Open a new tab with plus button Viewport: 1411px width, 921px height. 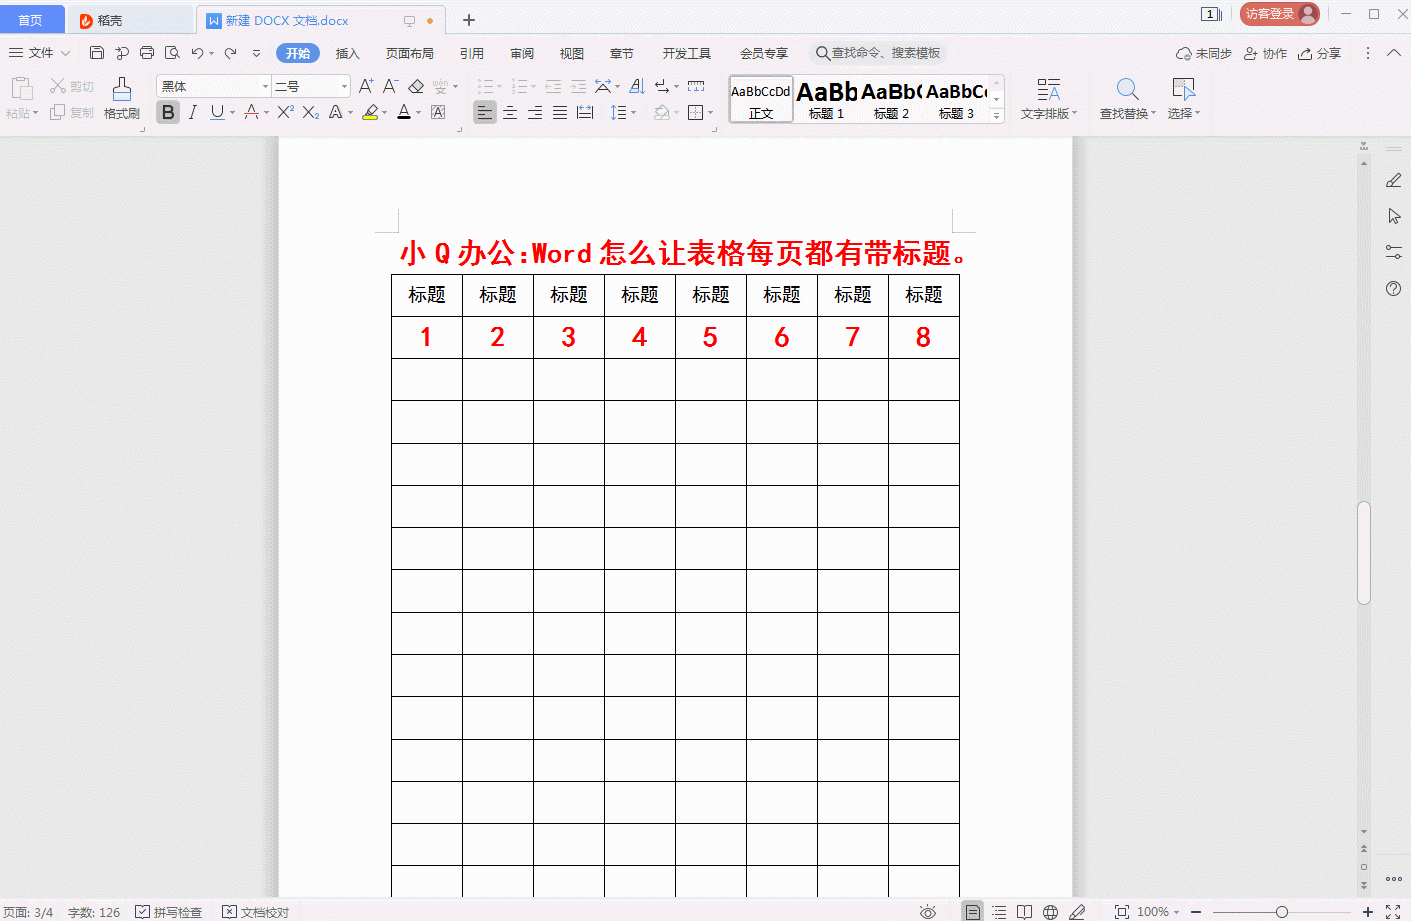[469, 20]
